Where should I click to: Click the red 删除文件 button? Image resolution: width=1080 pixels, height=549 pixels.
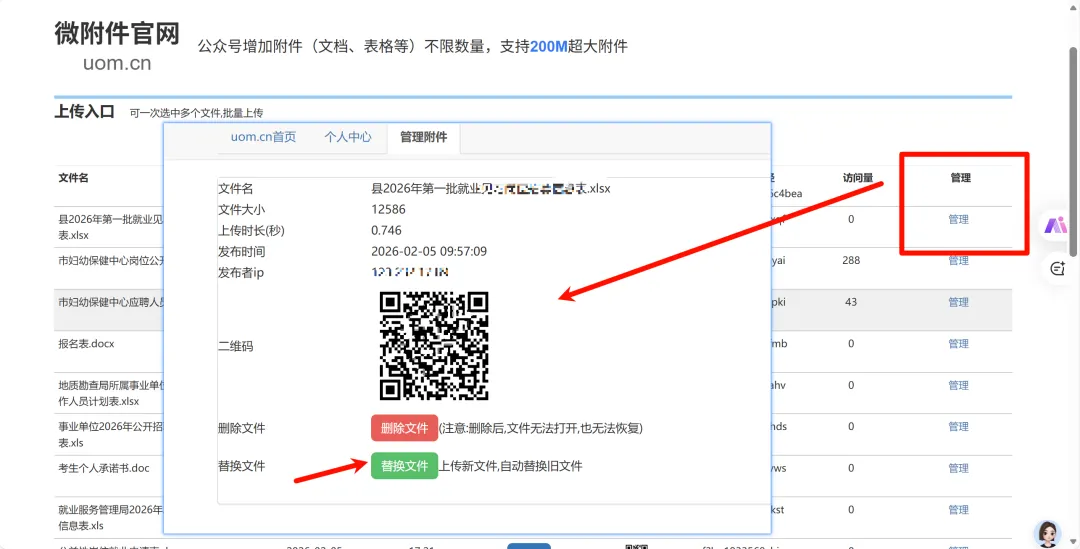404,428
